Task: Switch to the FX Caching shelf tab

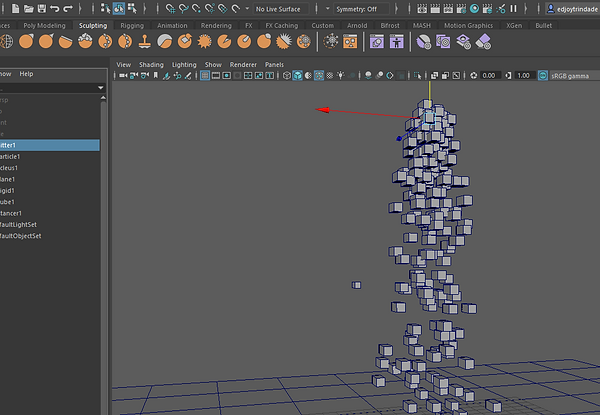Action: 282,25
